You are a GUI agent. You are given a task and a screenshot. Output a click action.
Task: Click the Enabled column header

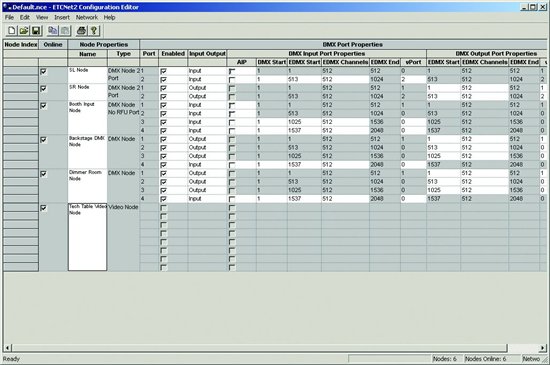173,54
